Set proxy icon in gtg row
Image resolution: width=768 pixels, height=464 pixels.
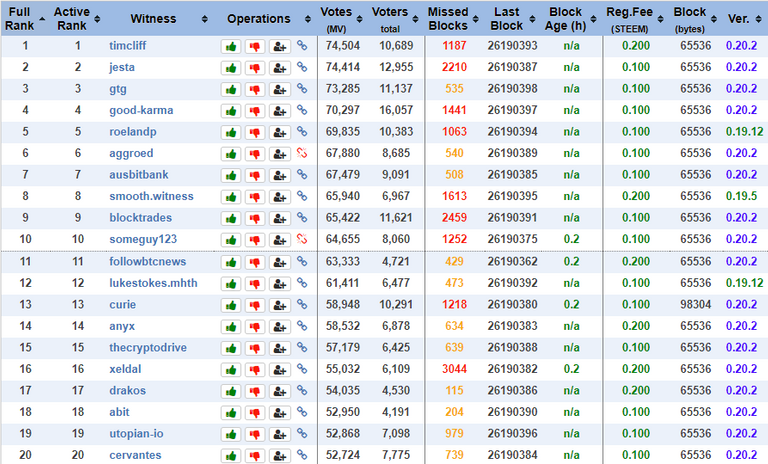tap(279, 90)
